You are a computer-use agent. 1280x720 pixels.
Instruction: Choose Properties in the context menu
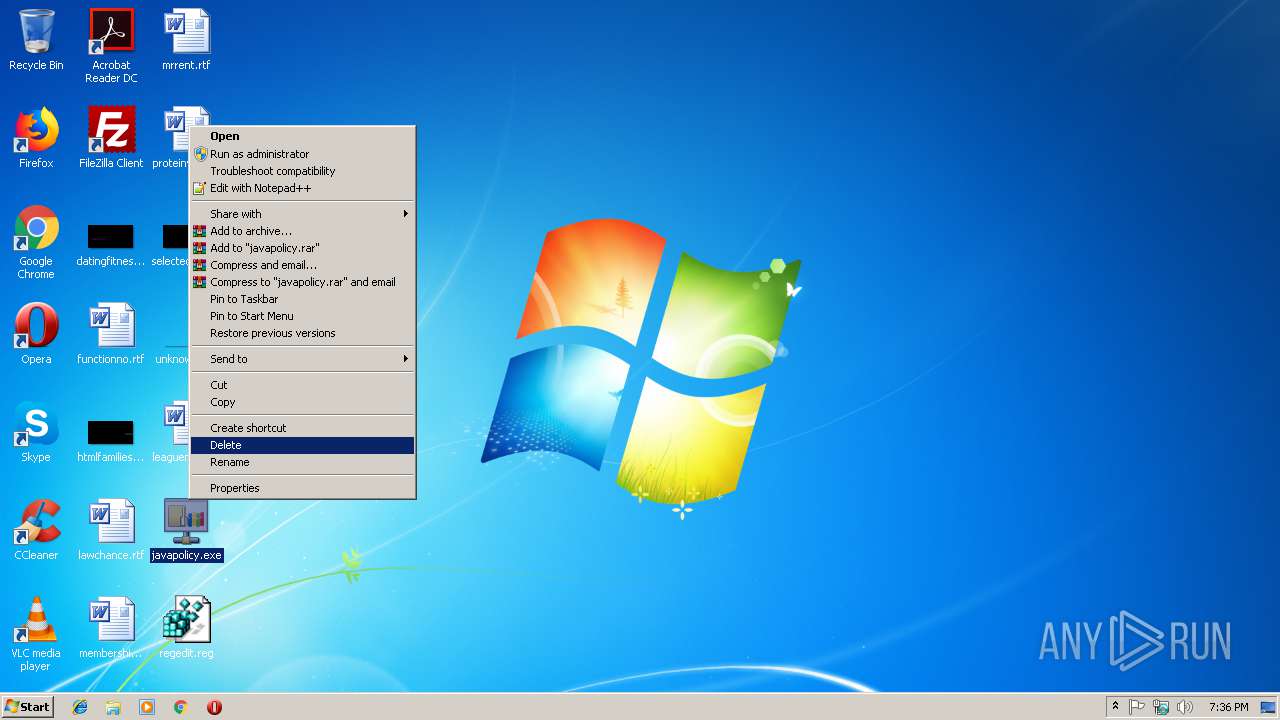coord(302,488)
